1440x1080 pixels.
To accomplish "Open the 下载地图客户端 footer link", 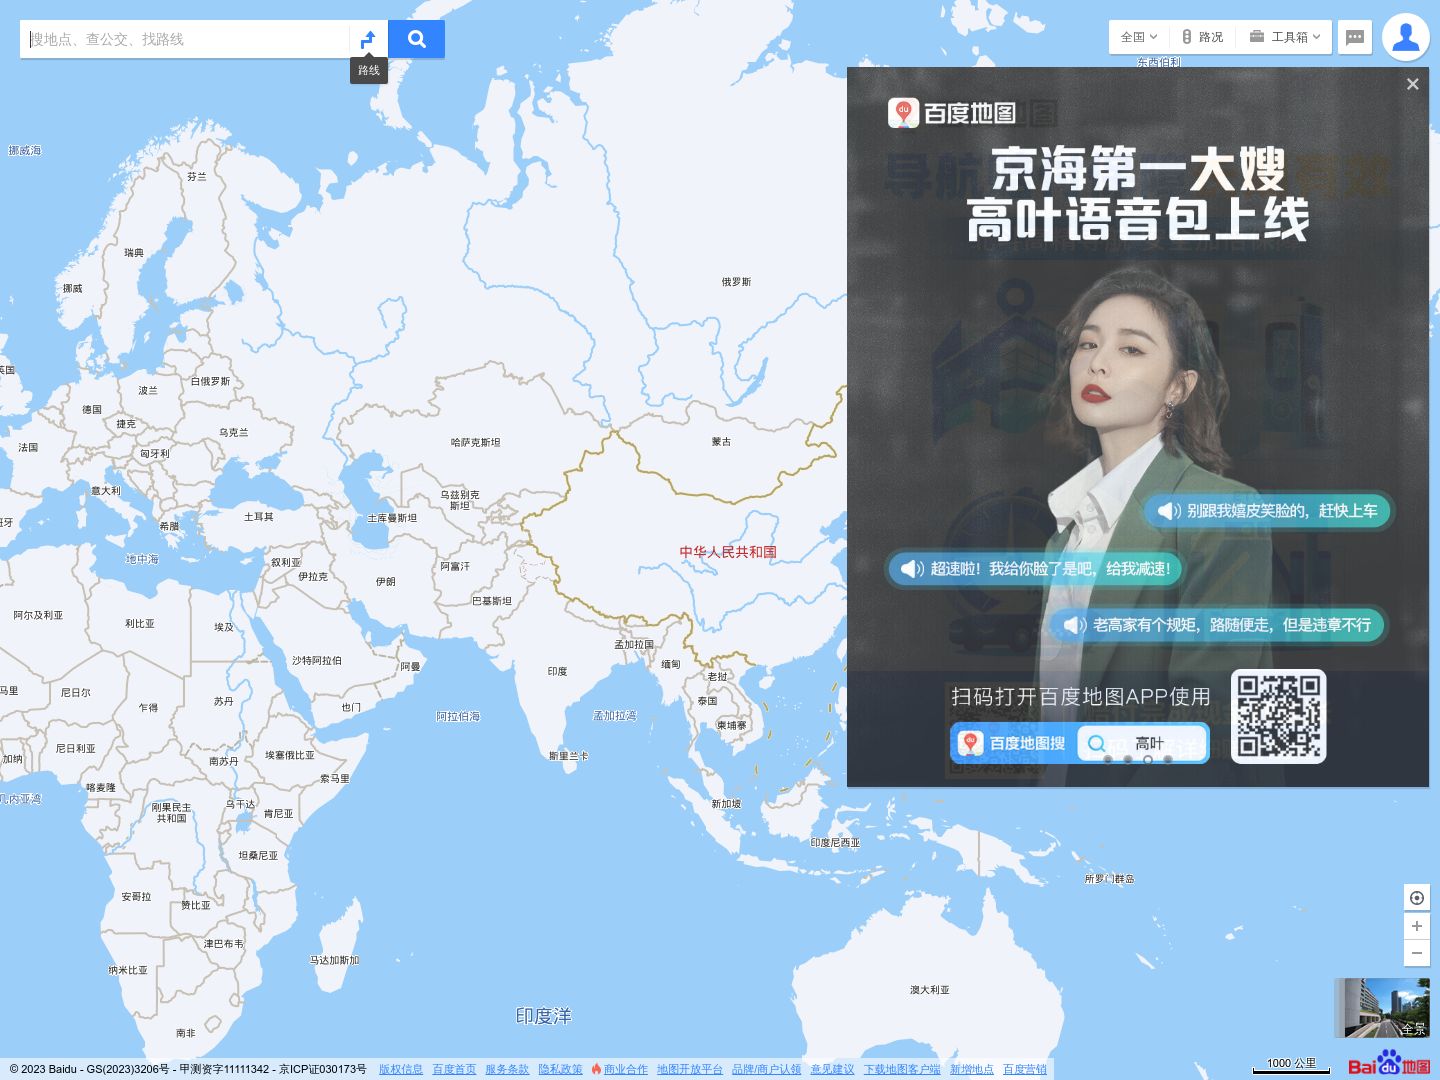I will pyautogui.click(x=902, y=1069).
